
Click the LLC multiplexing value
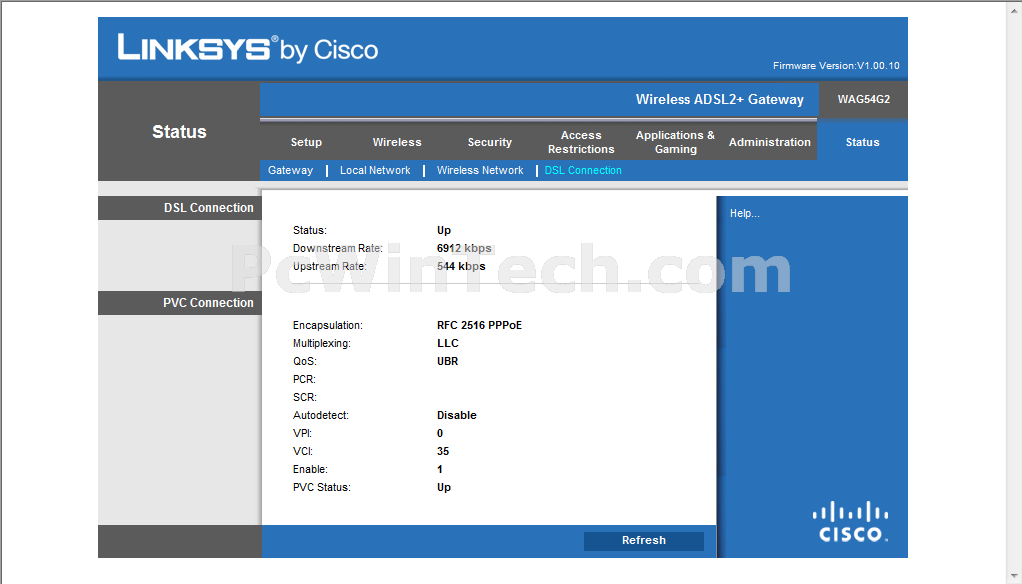click(447, 343)
